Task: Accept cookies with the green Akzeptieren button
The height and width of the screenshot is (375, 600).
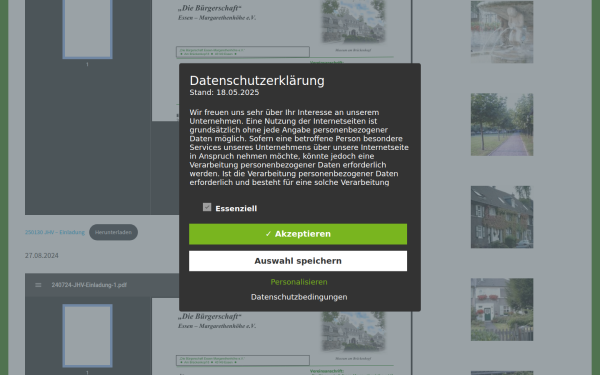Action: (x=298, y=234)
